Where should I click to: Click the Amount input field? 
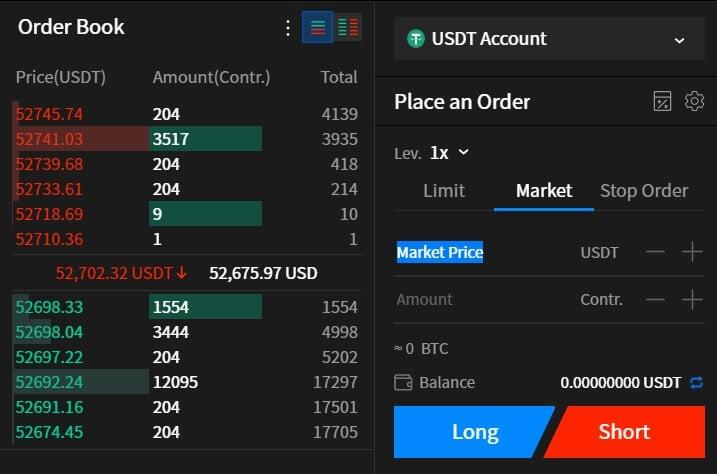[x=485, y=299]
